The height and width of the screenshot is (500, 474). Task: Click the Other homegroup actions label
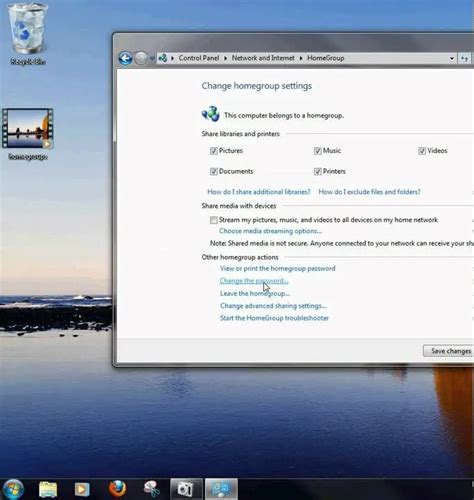point(240,257)
